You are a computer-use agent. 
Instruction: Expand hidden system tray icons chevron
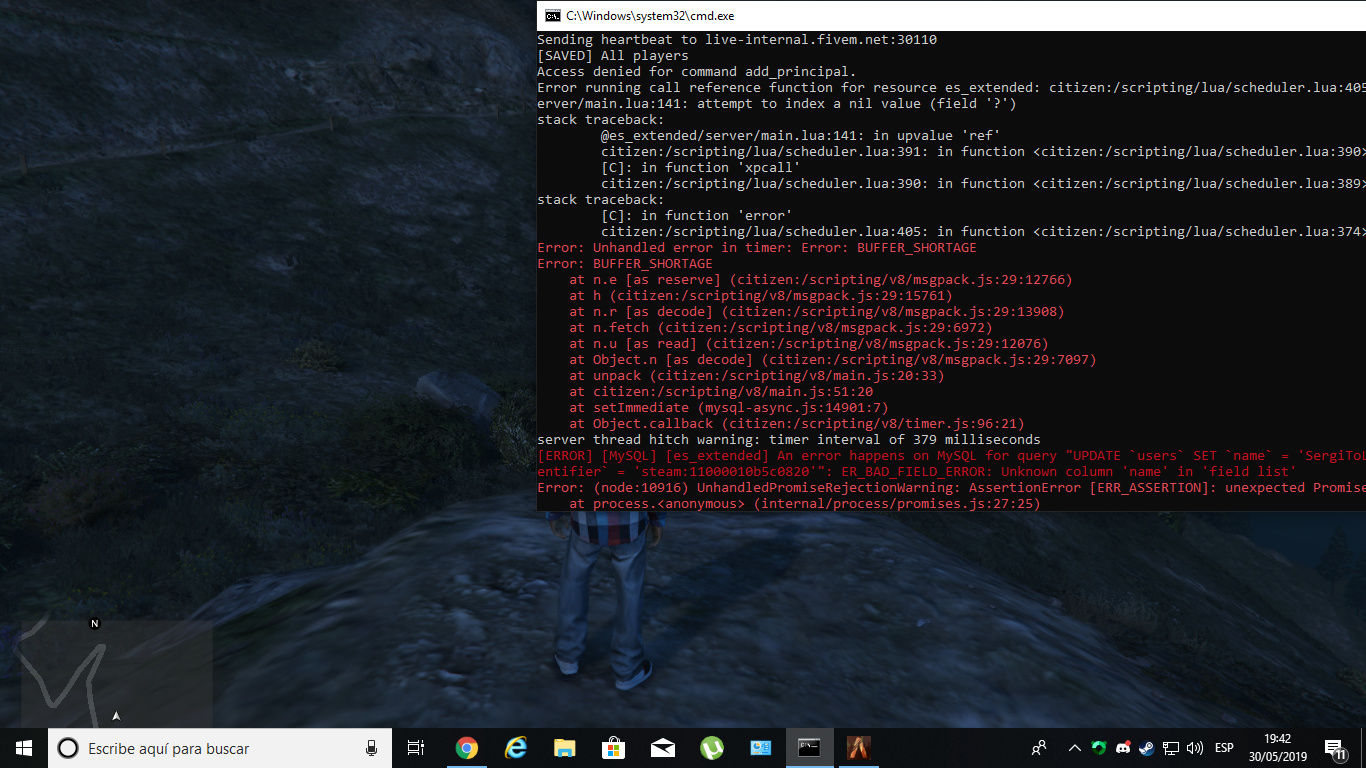click(x=1075, y=748)
